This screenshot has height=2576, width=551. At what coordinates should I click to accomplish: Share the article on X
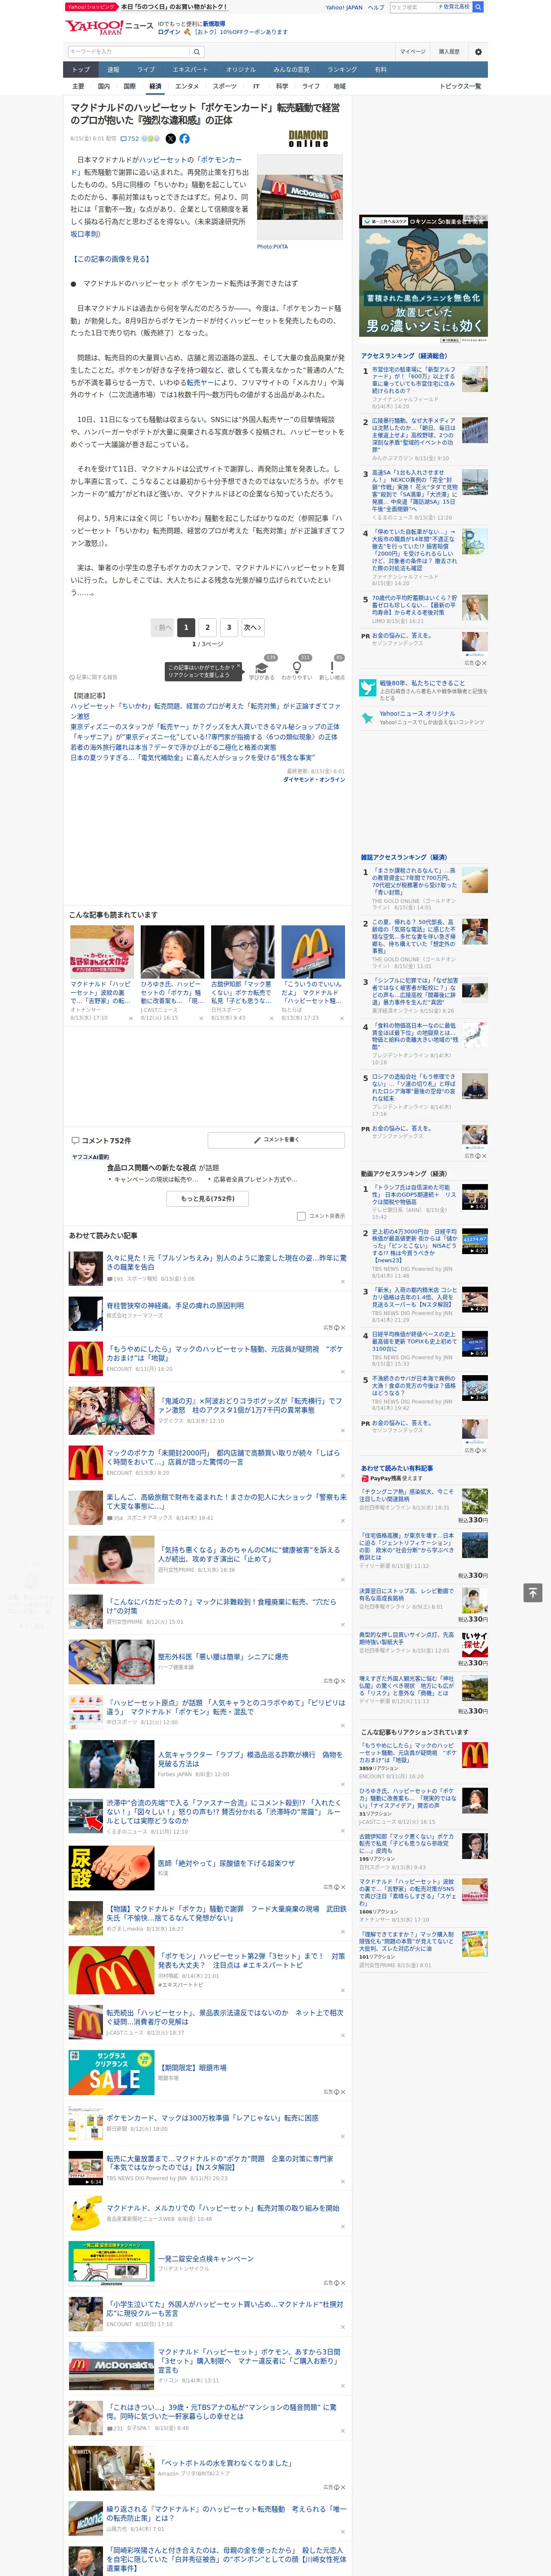(x=170, y=139)
